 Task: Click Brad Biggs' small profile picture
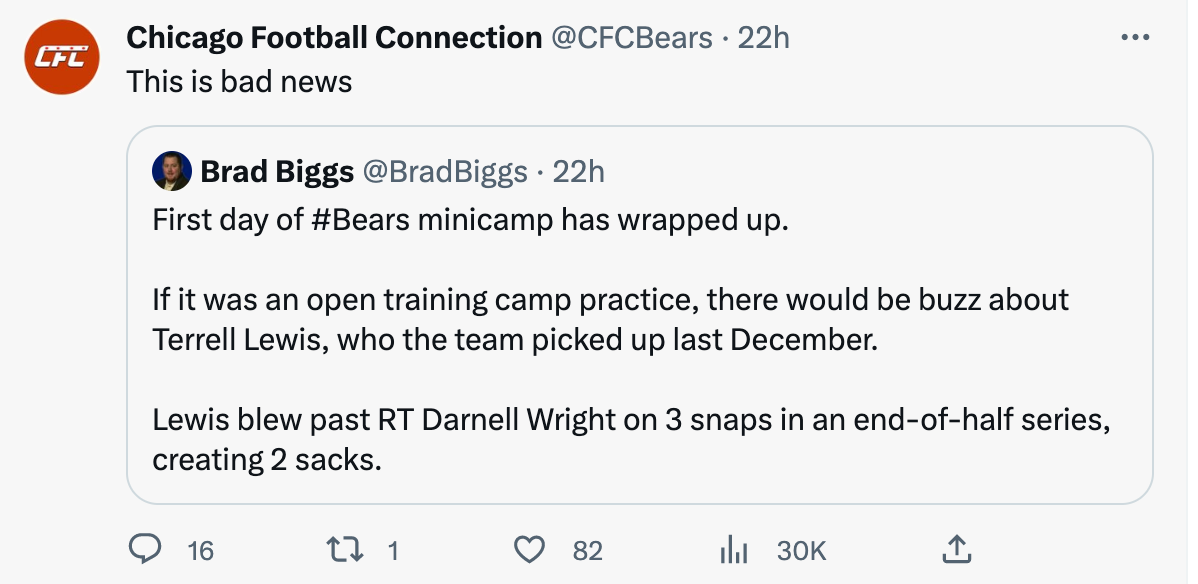coord(171,171)
